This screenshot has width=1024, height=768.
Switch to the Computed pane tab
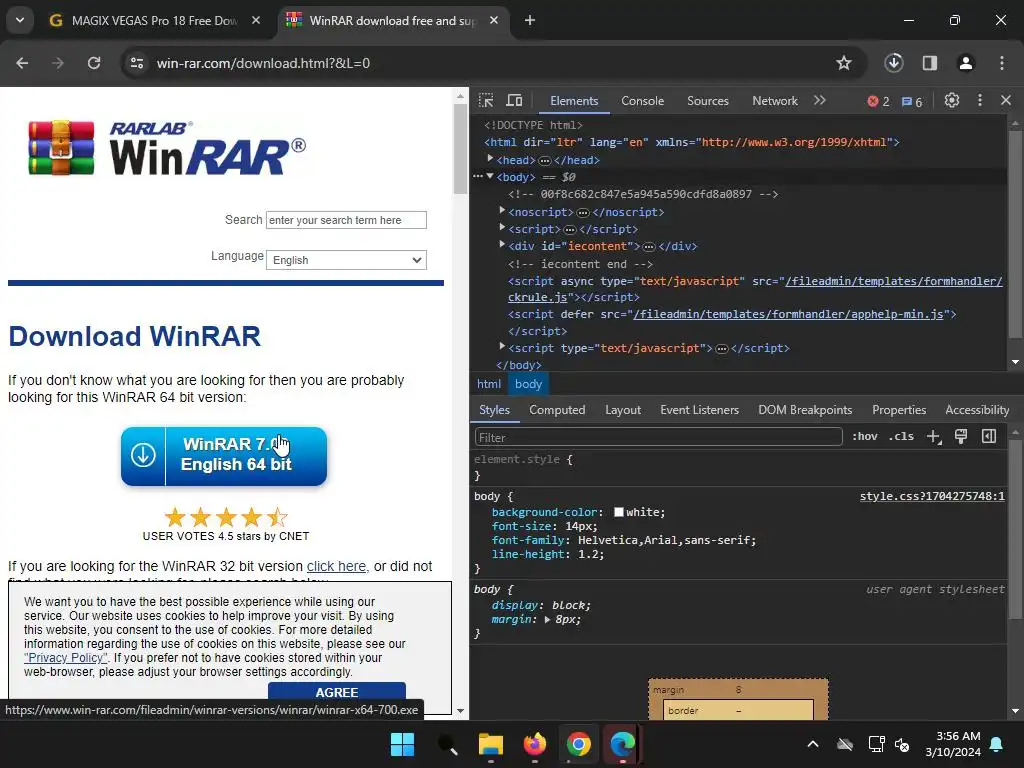557,410
